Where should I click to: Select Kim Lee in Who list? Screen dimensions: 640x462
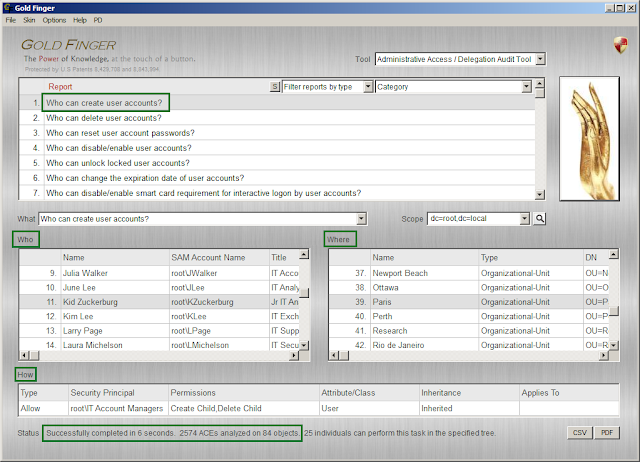coord(159,316)
